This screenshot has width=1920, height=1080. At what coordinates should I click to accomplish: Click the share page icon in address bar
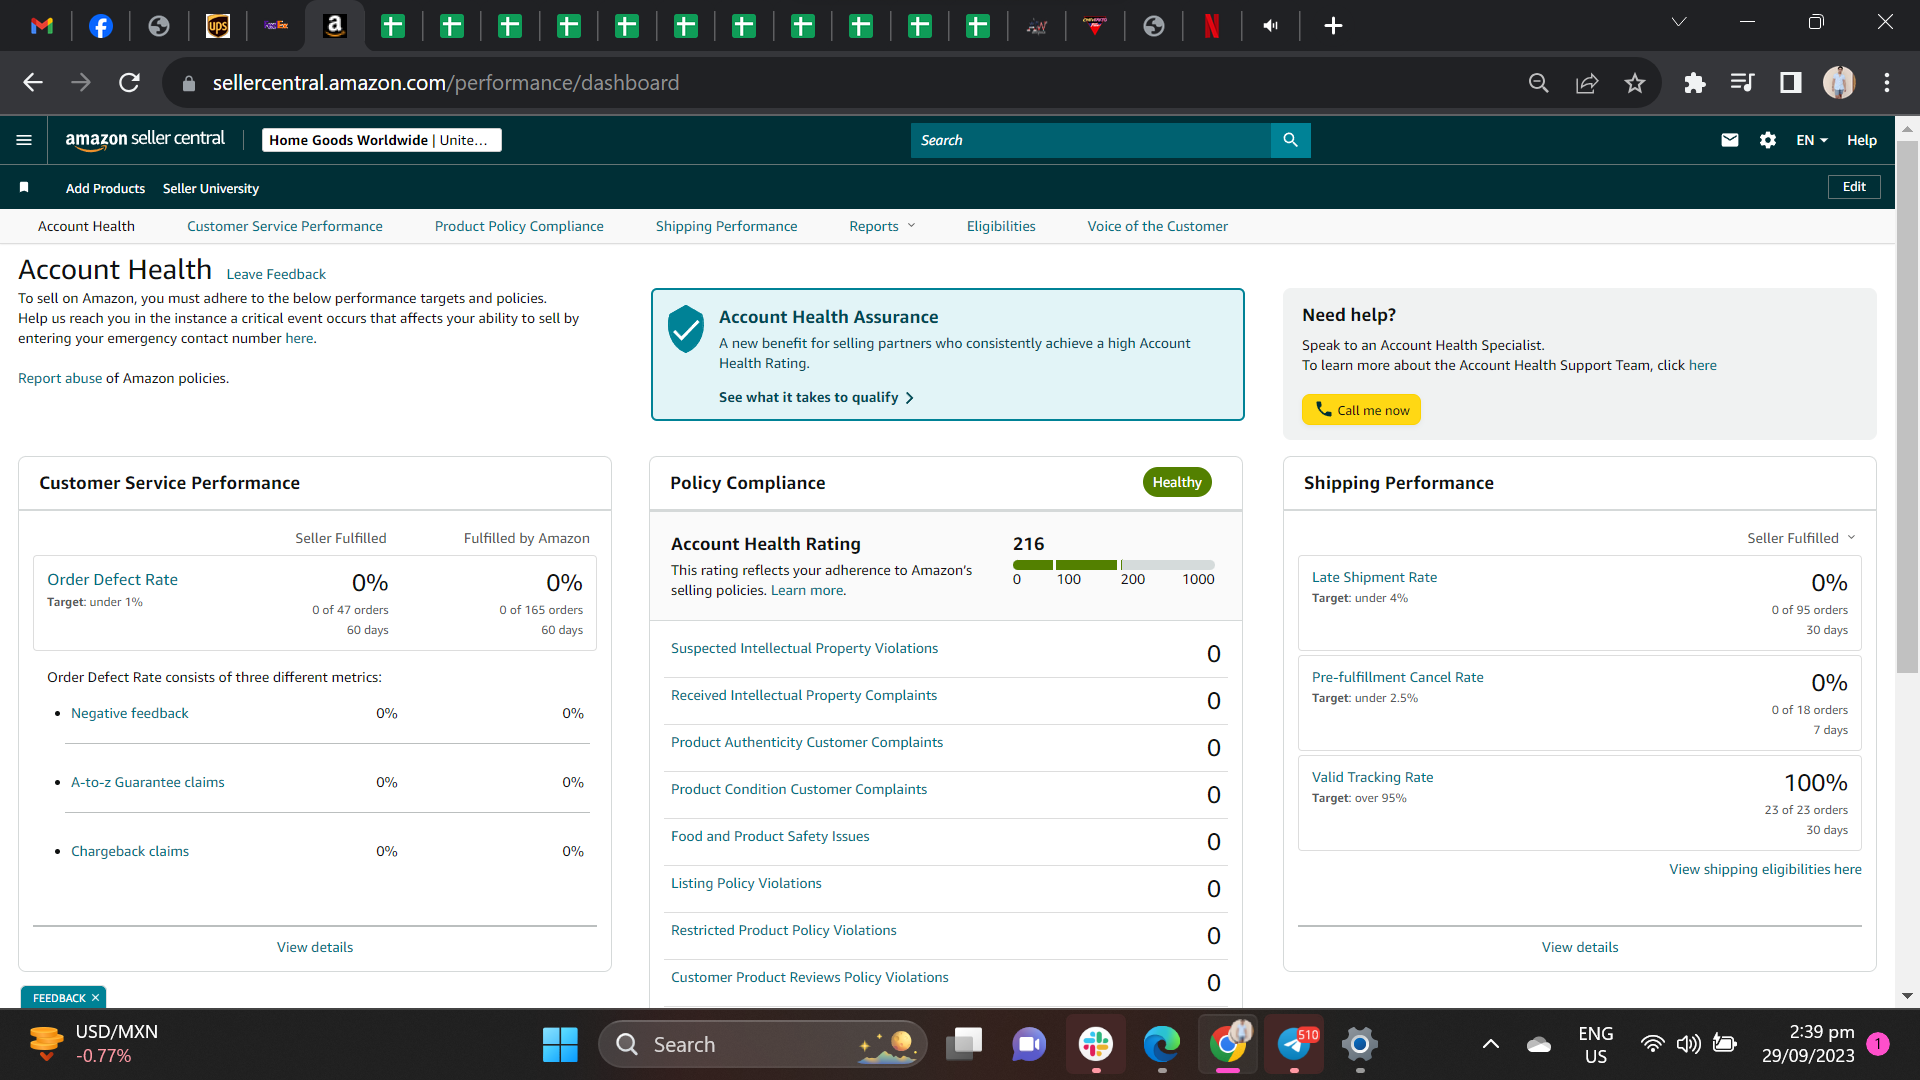[x=1587, y=83]
